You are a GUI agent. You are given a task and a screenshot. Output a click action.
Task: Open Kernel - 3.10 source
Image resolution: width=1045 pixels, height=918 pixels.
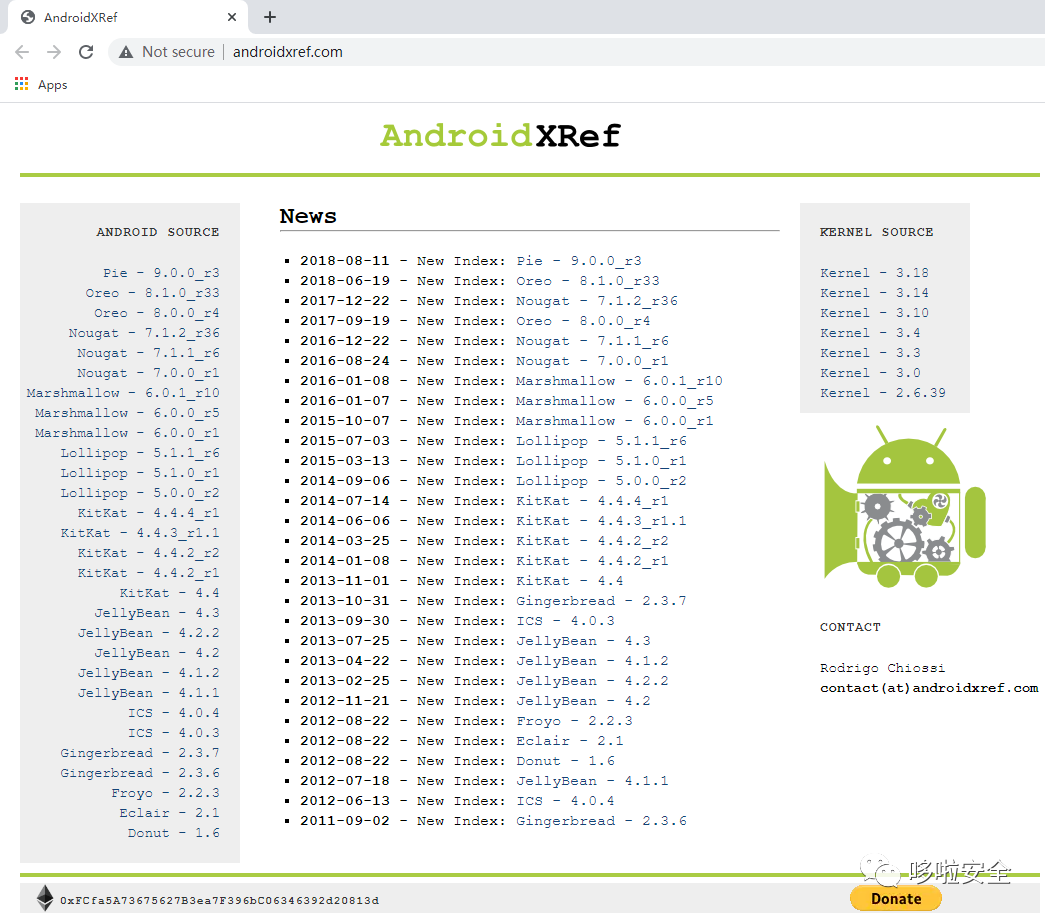coord(874,313)
